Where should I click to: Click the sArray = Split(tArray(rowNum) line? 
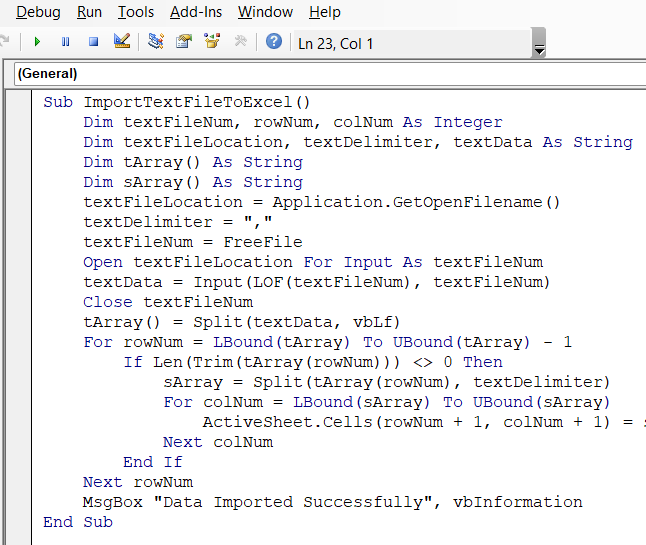point(386,382)
